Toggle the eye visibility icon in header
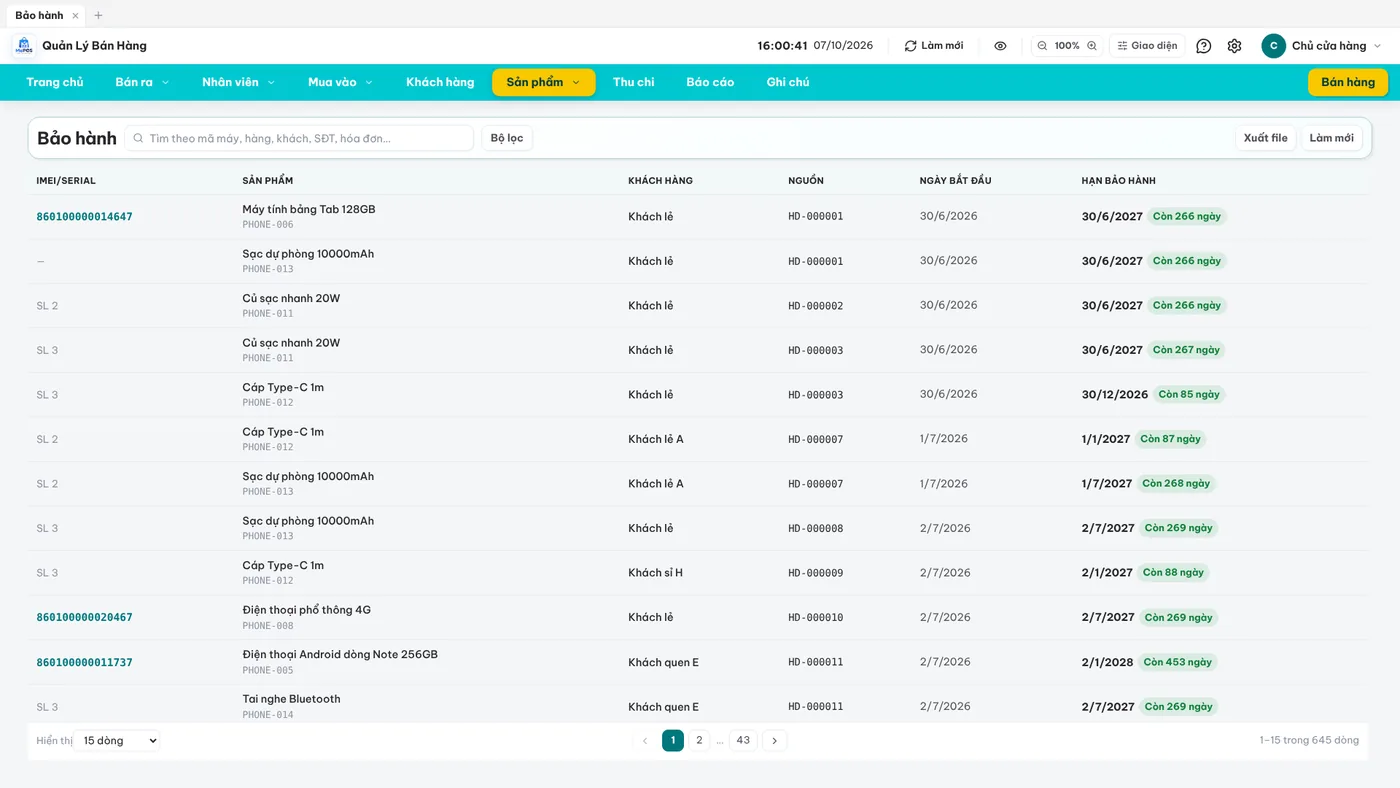This screenshot has height=788, width=1400. point(1000,46)
